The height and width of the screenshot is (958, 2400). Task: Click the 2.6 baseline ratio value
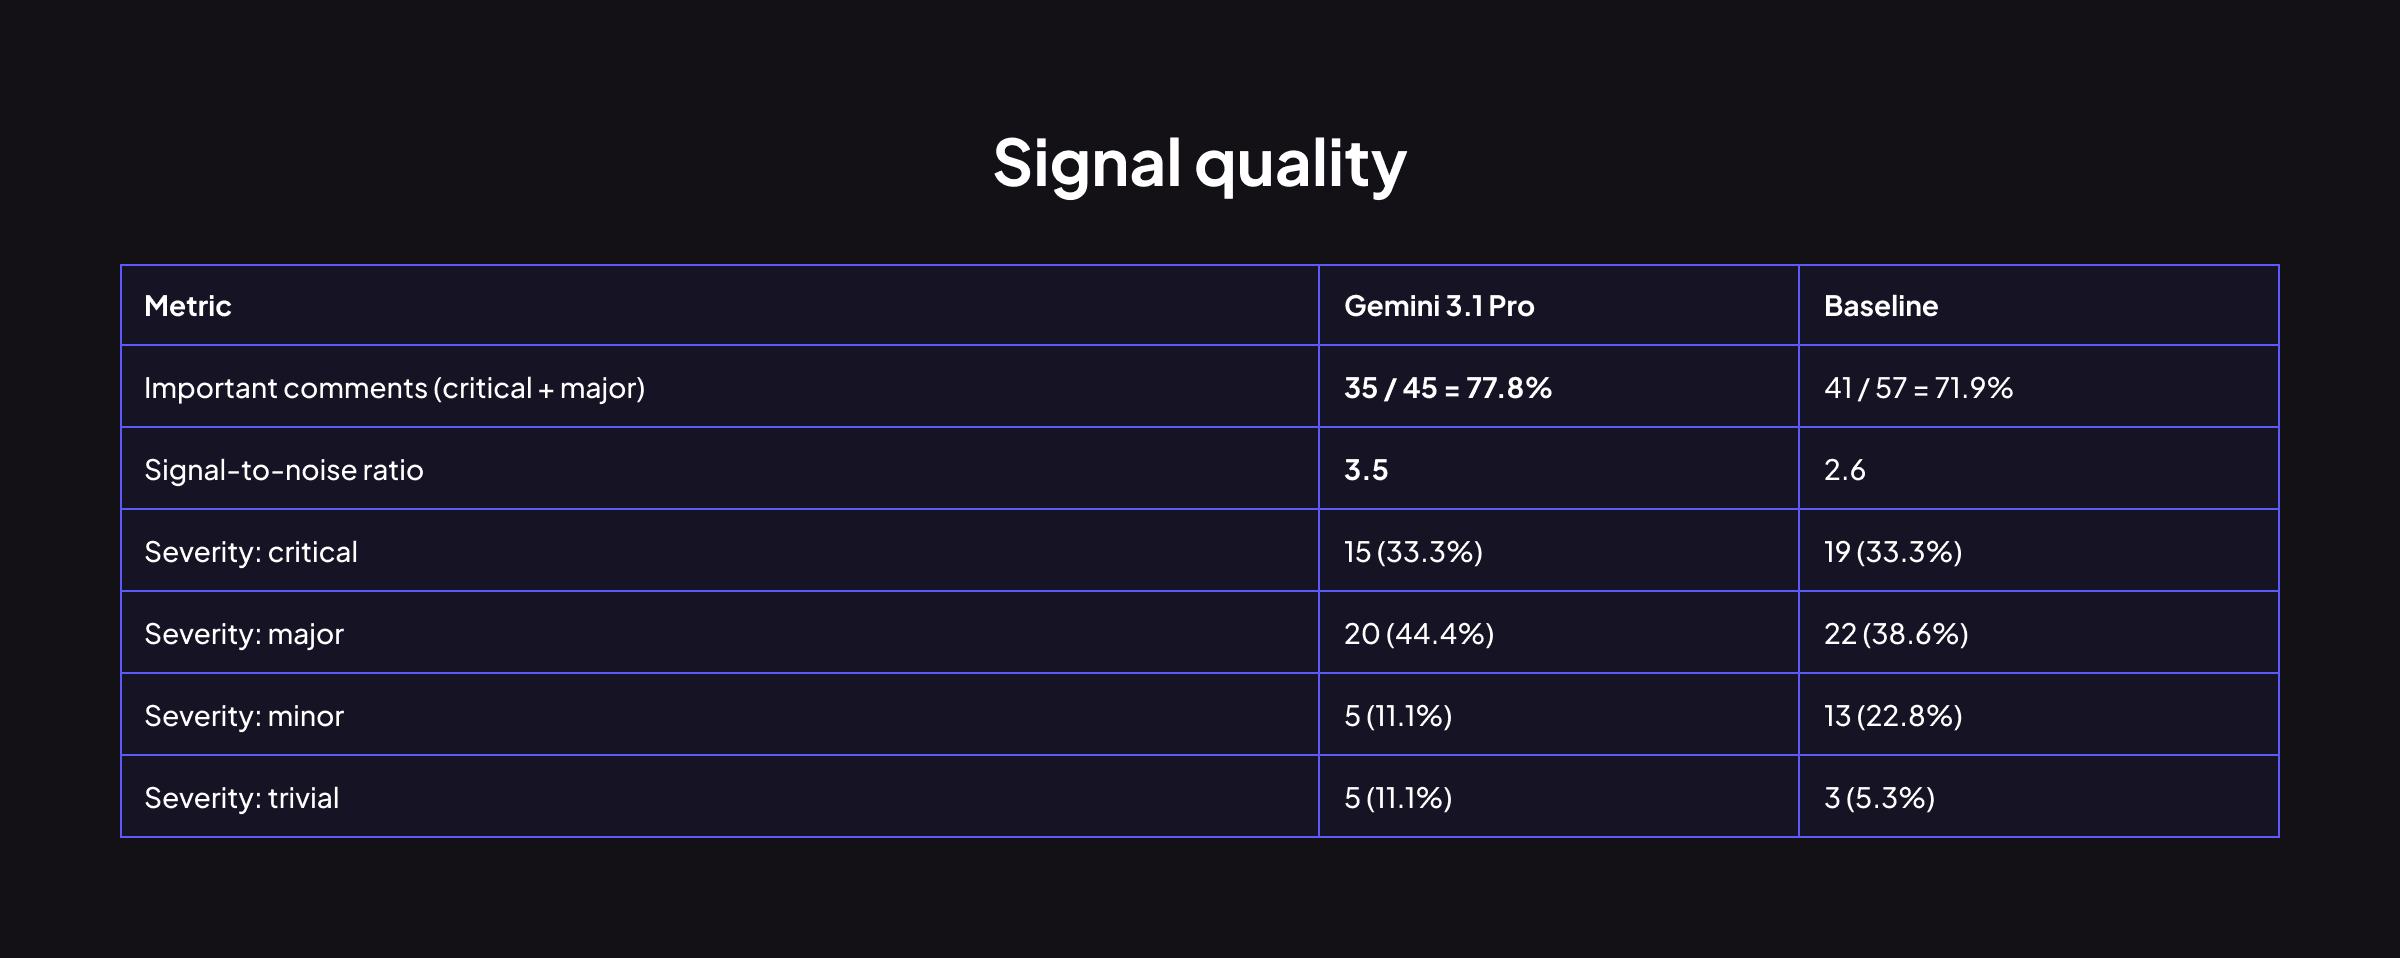click(x=1844, y=470)
